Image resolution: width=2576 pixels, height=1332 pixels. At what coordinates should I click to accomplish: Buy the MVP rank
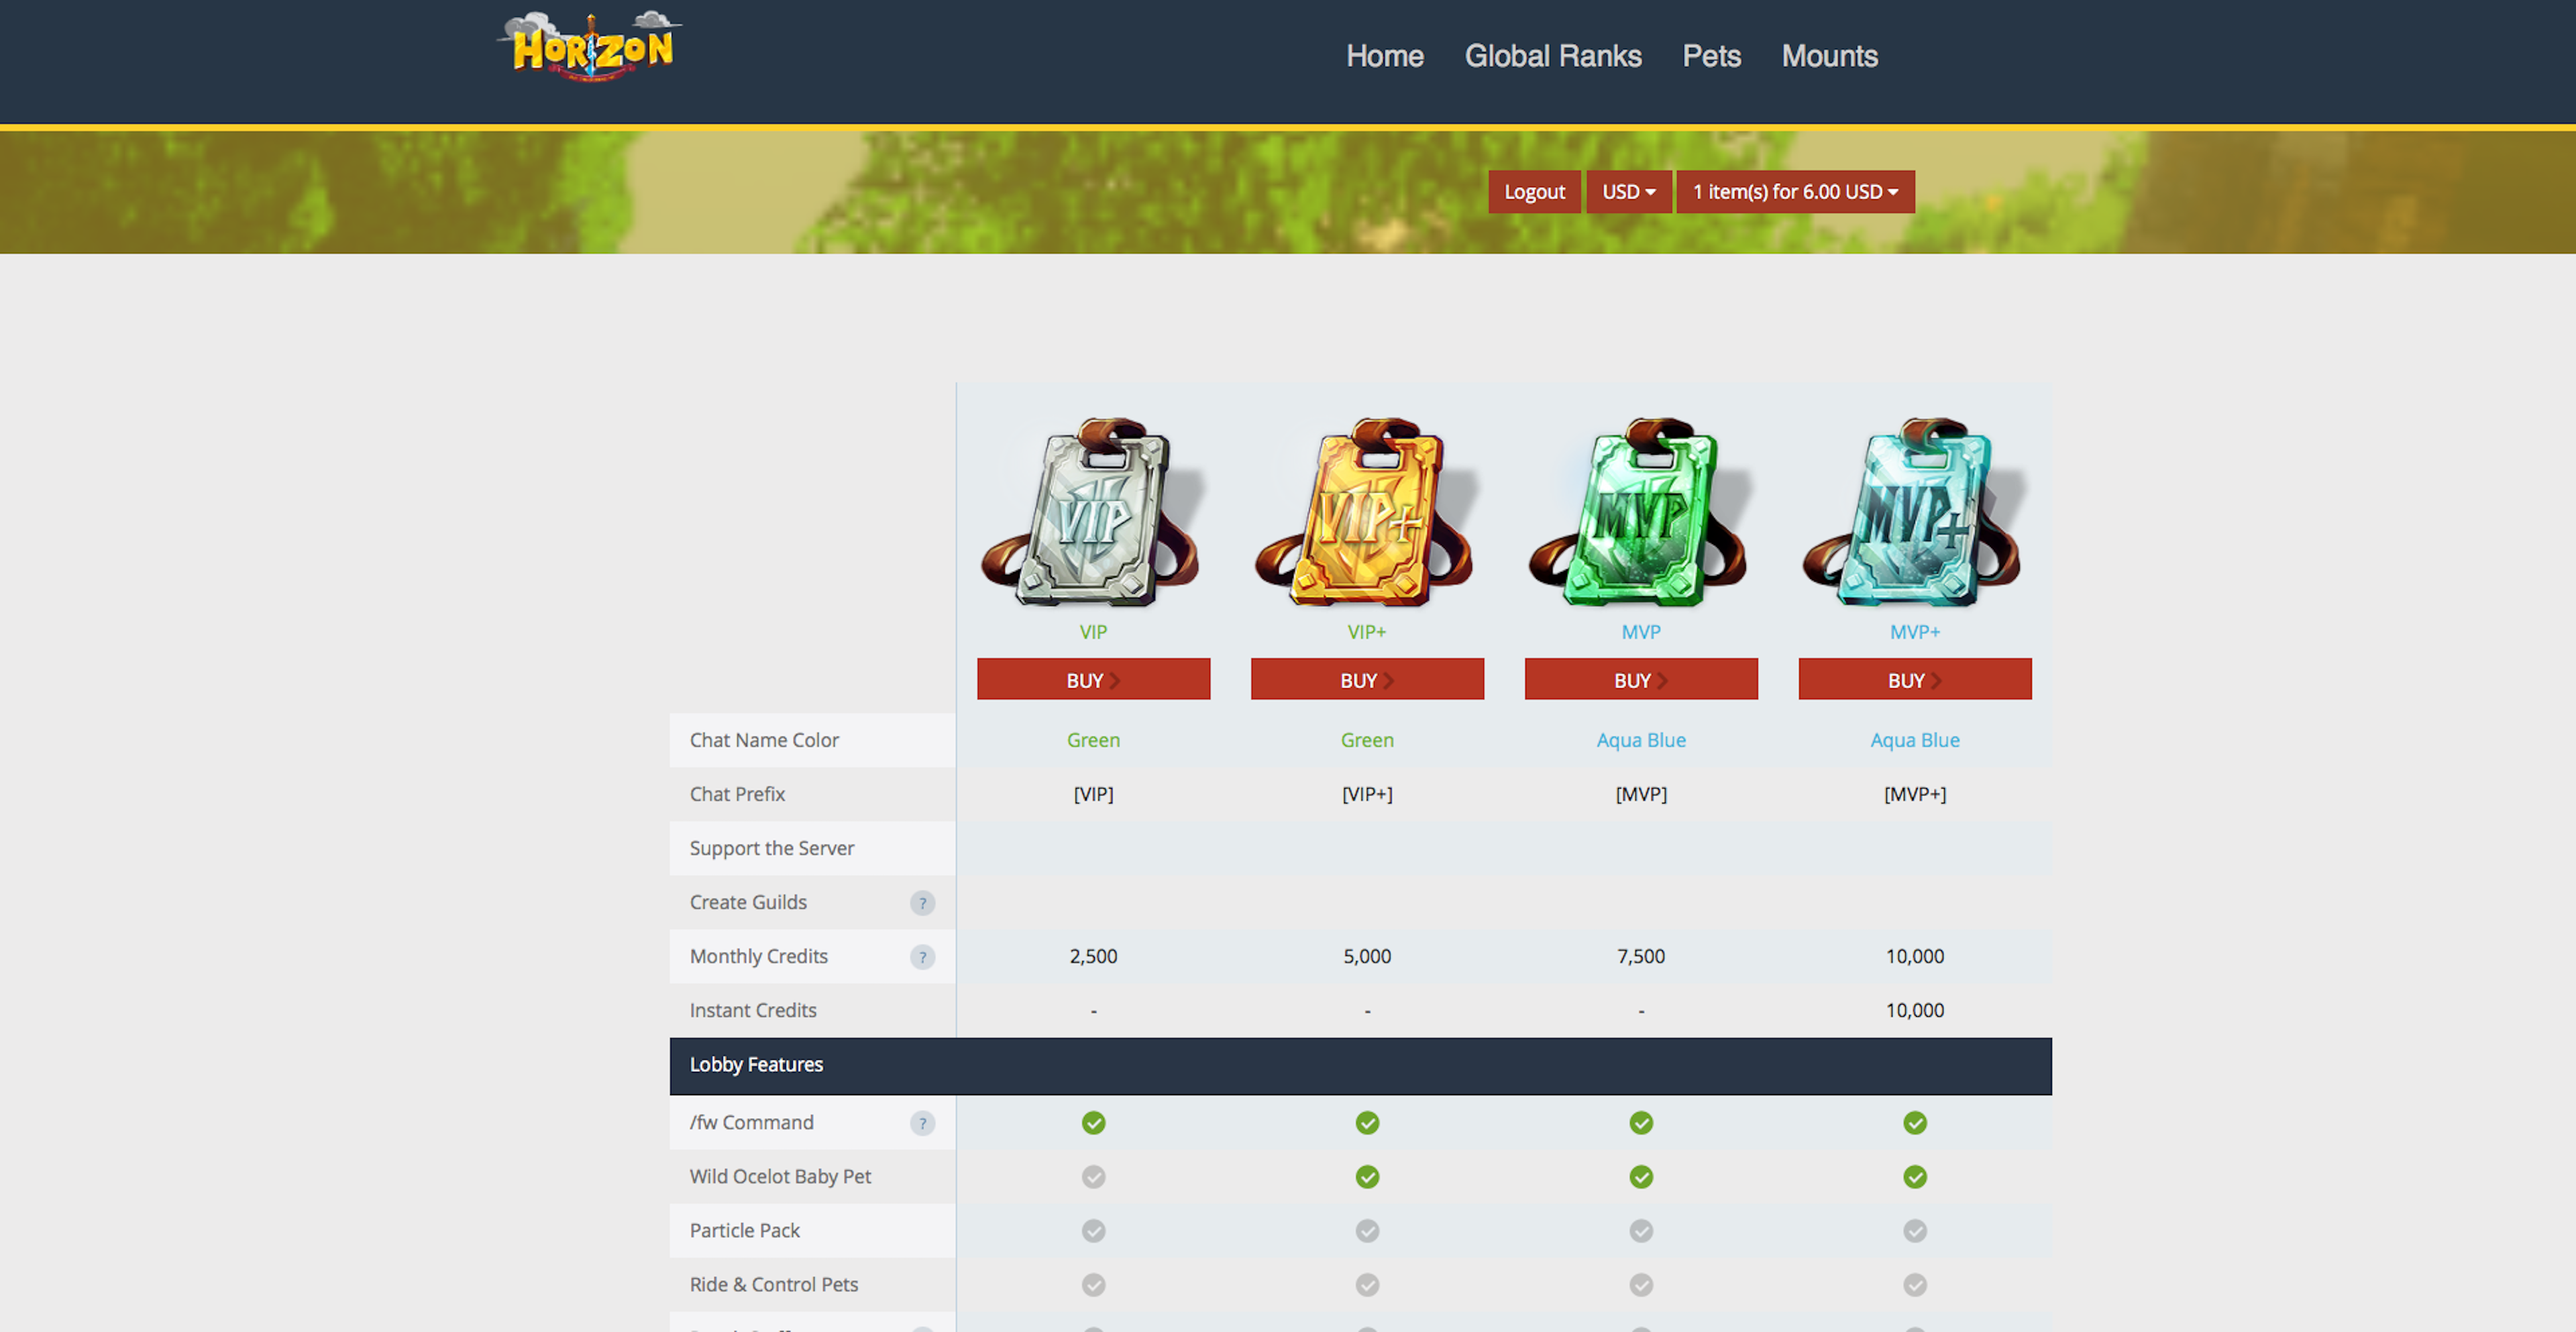pos(1641,679)
